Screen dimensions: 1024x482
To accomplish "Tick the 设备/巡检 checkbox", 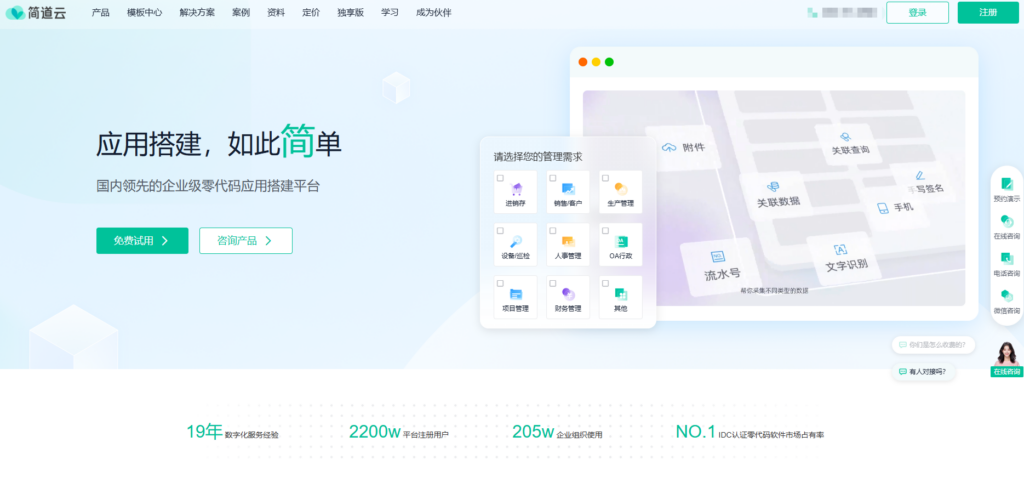I will 500,231.
